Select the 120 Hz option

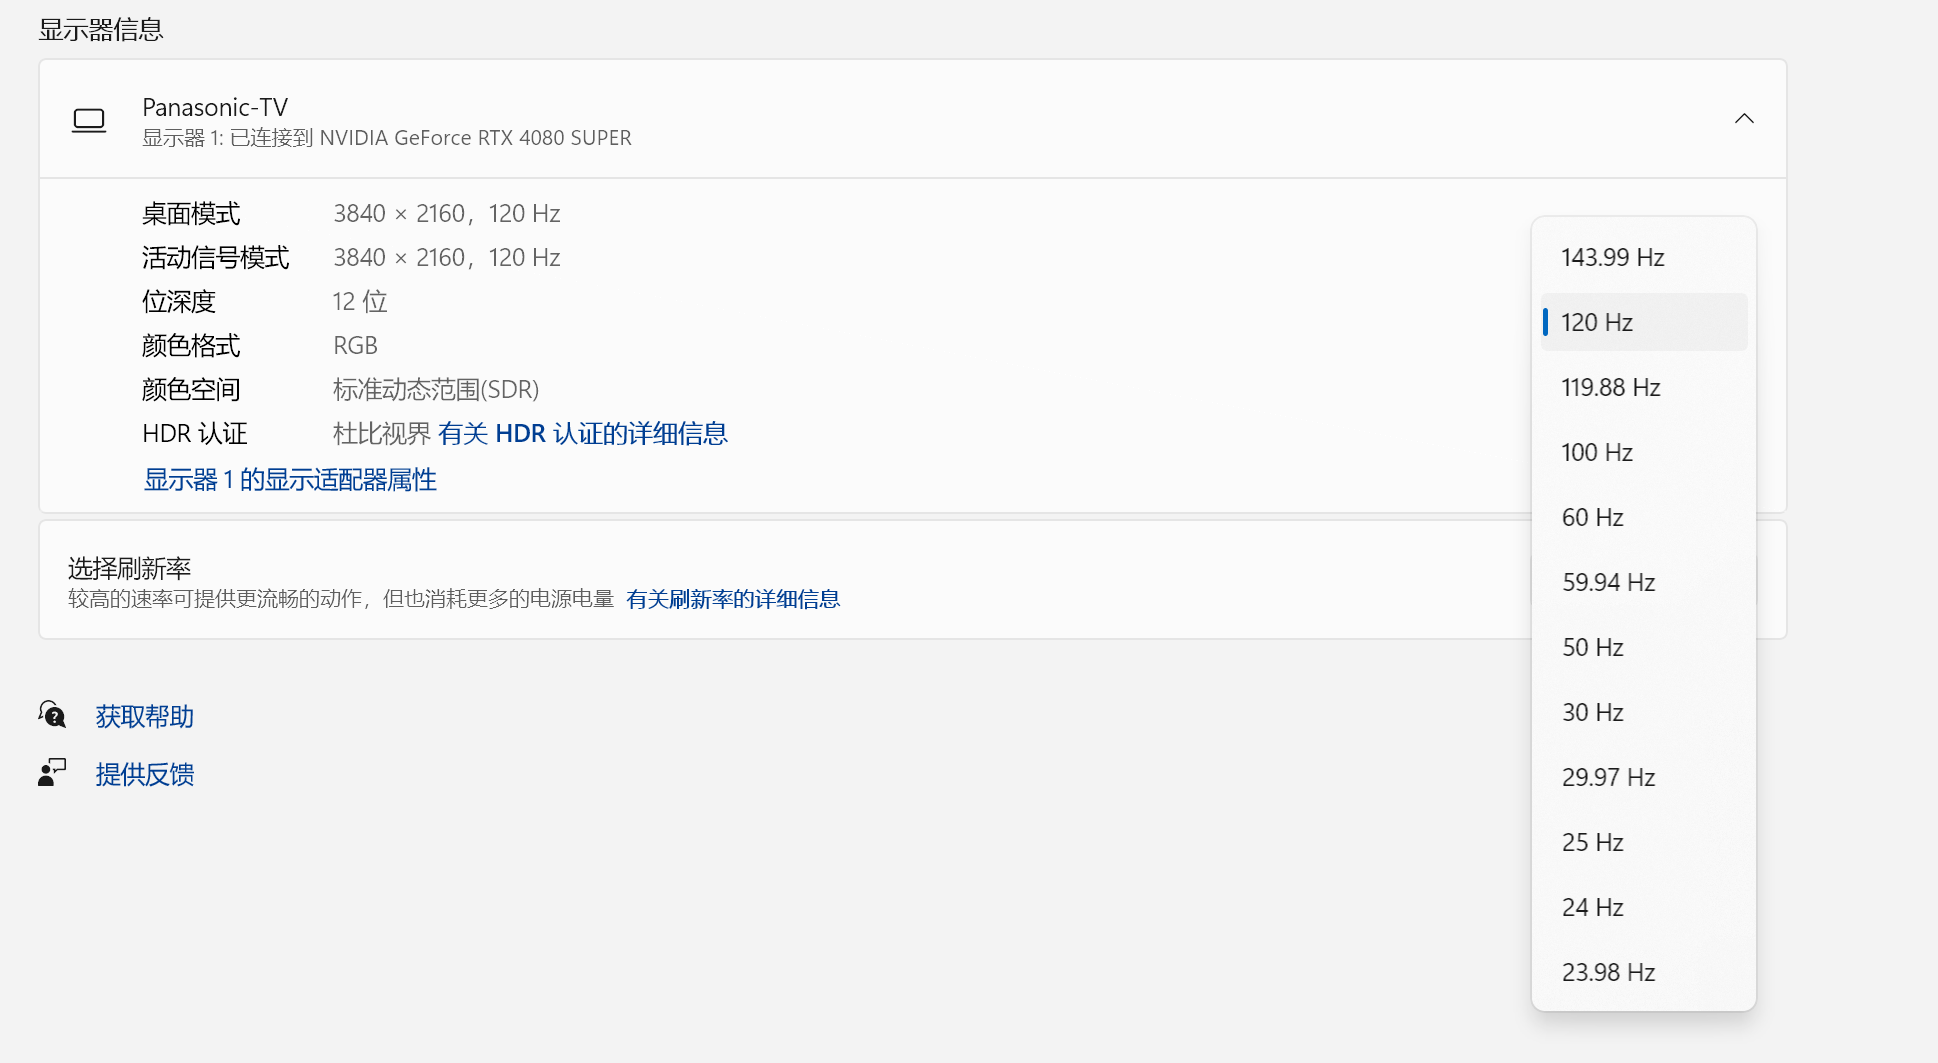[x=1597, y=322]
